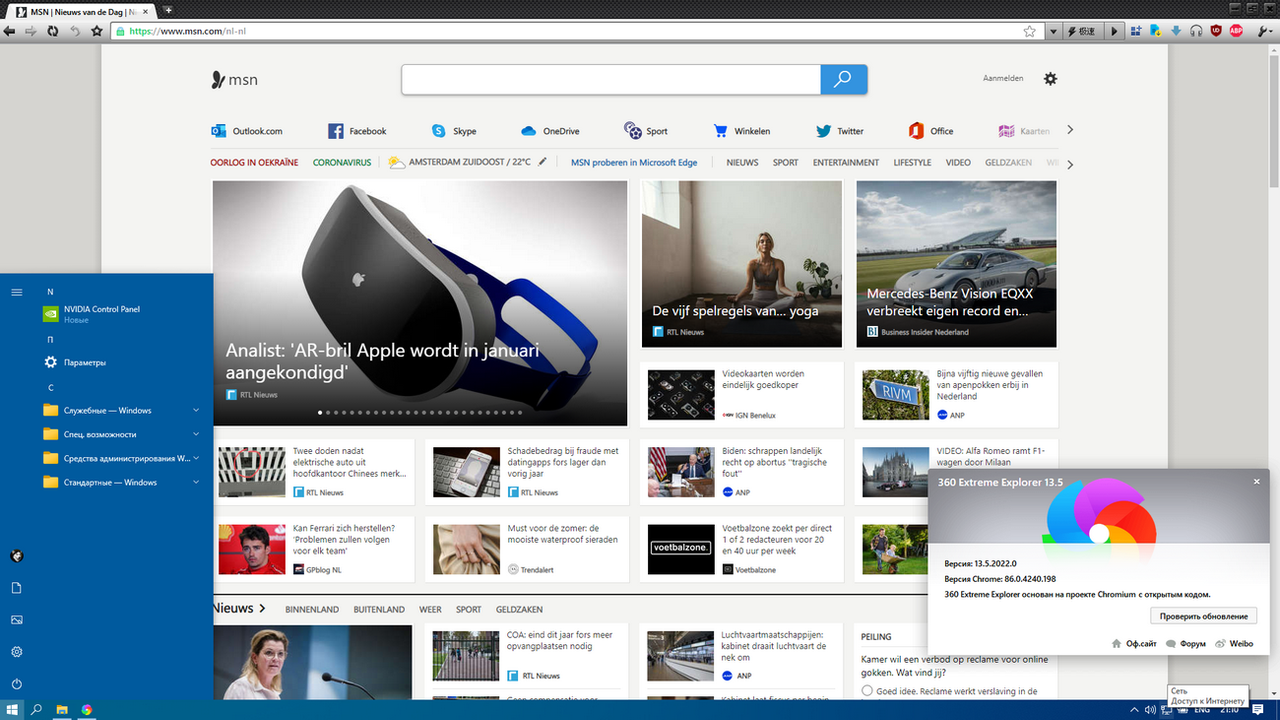The height and width of the screenshot is (720, 1280).
Task: Open the extensions grid icon
Action: pos(1137,31)
